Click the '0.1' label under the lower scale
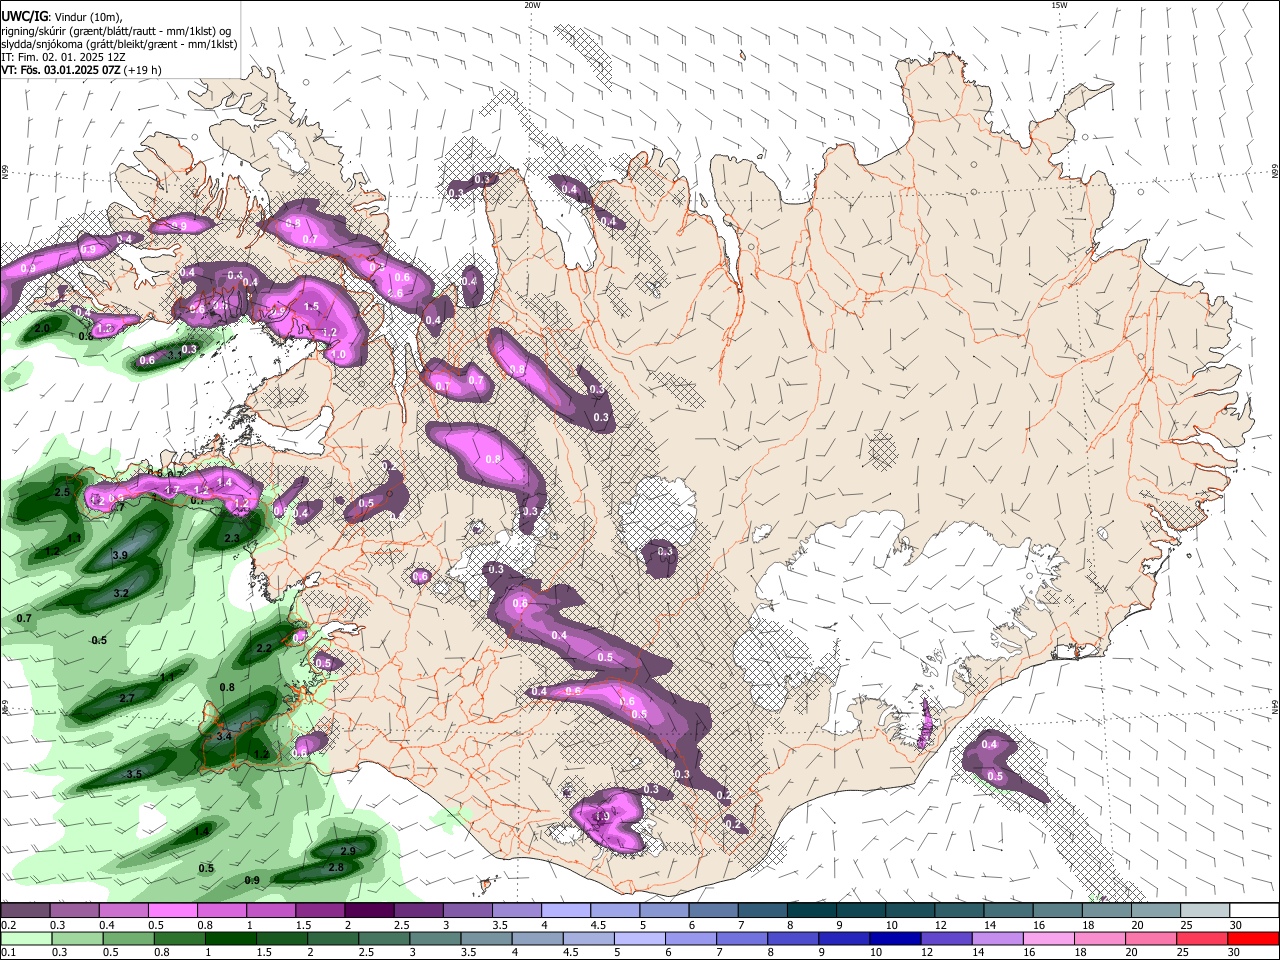Image resolution: width=1280 pixels, height=960 pixels. click(x=8, y=953)
